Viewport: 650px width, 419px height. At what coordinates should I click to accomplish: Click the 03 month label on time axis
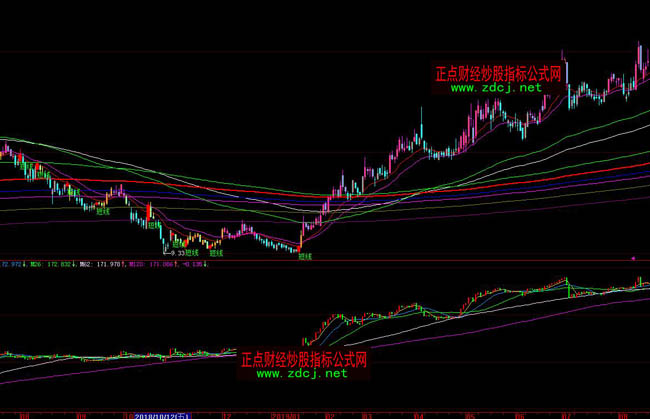(x=367, y=413)
